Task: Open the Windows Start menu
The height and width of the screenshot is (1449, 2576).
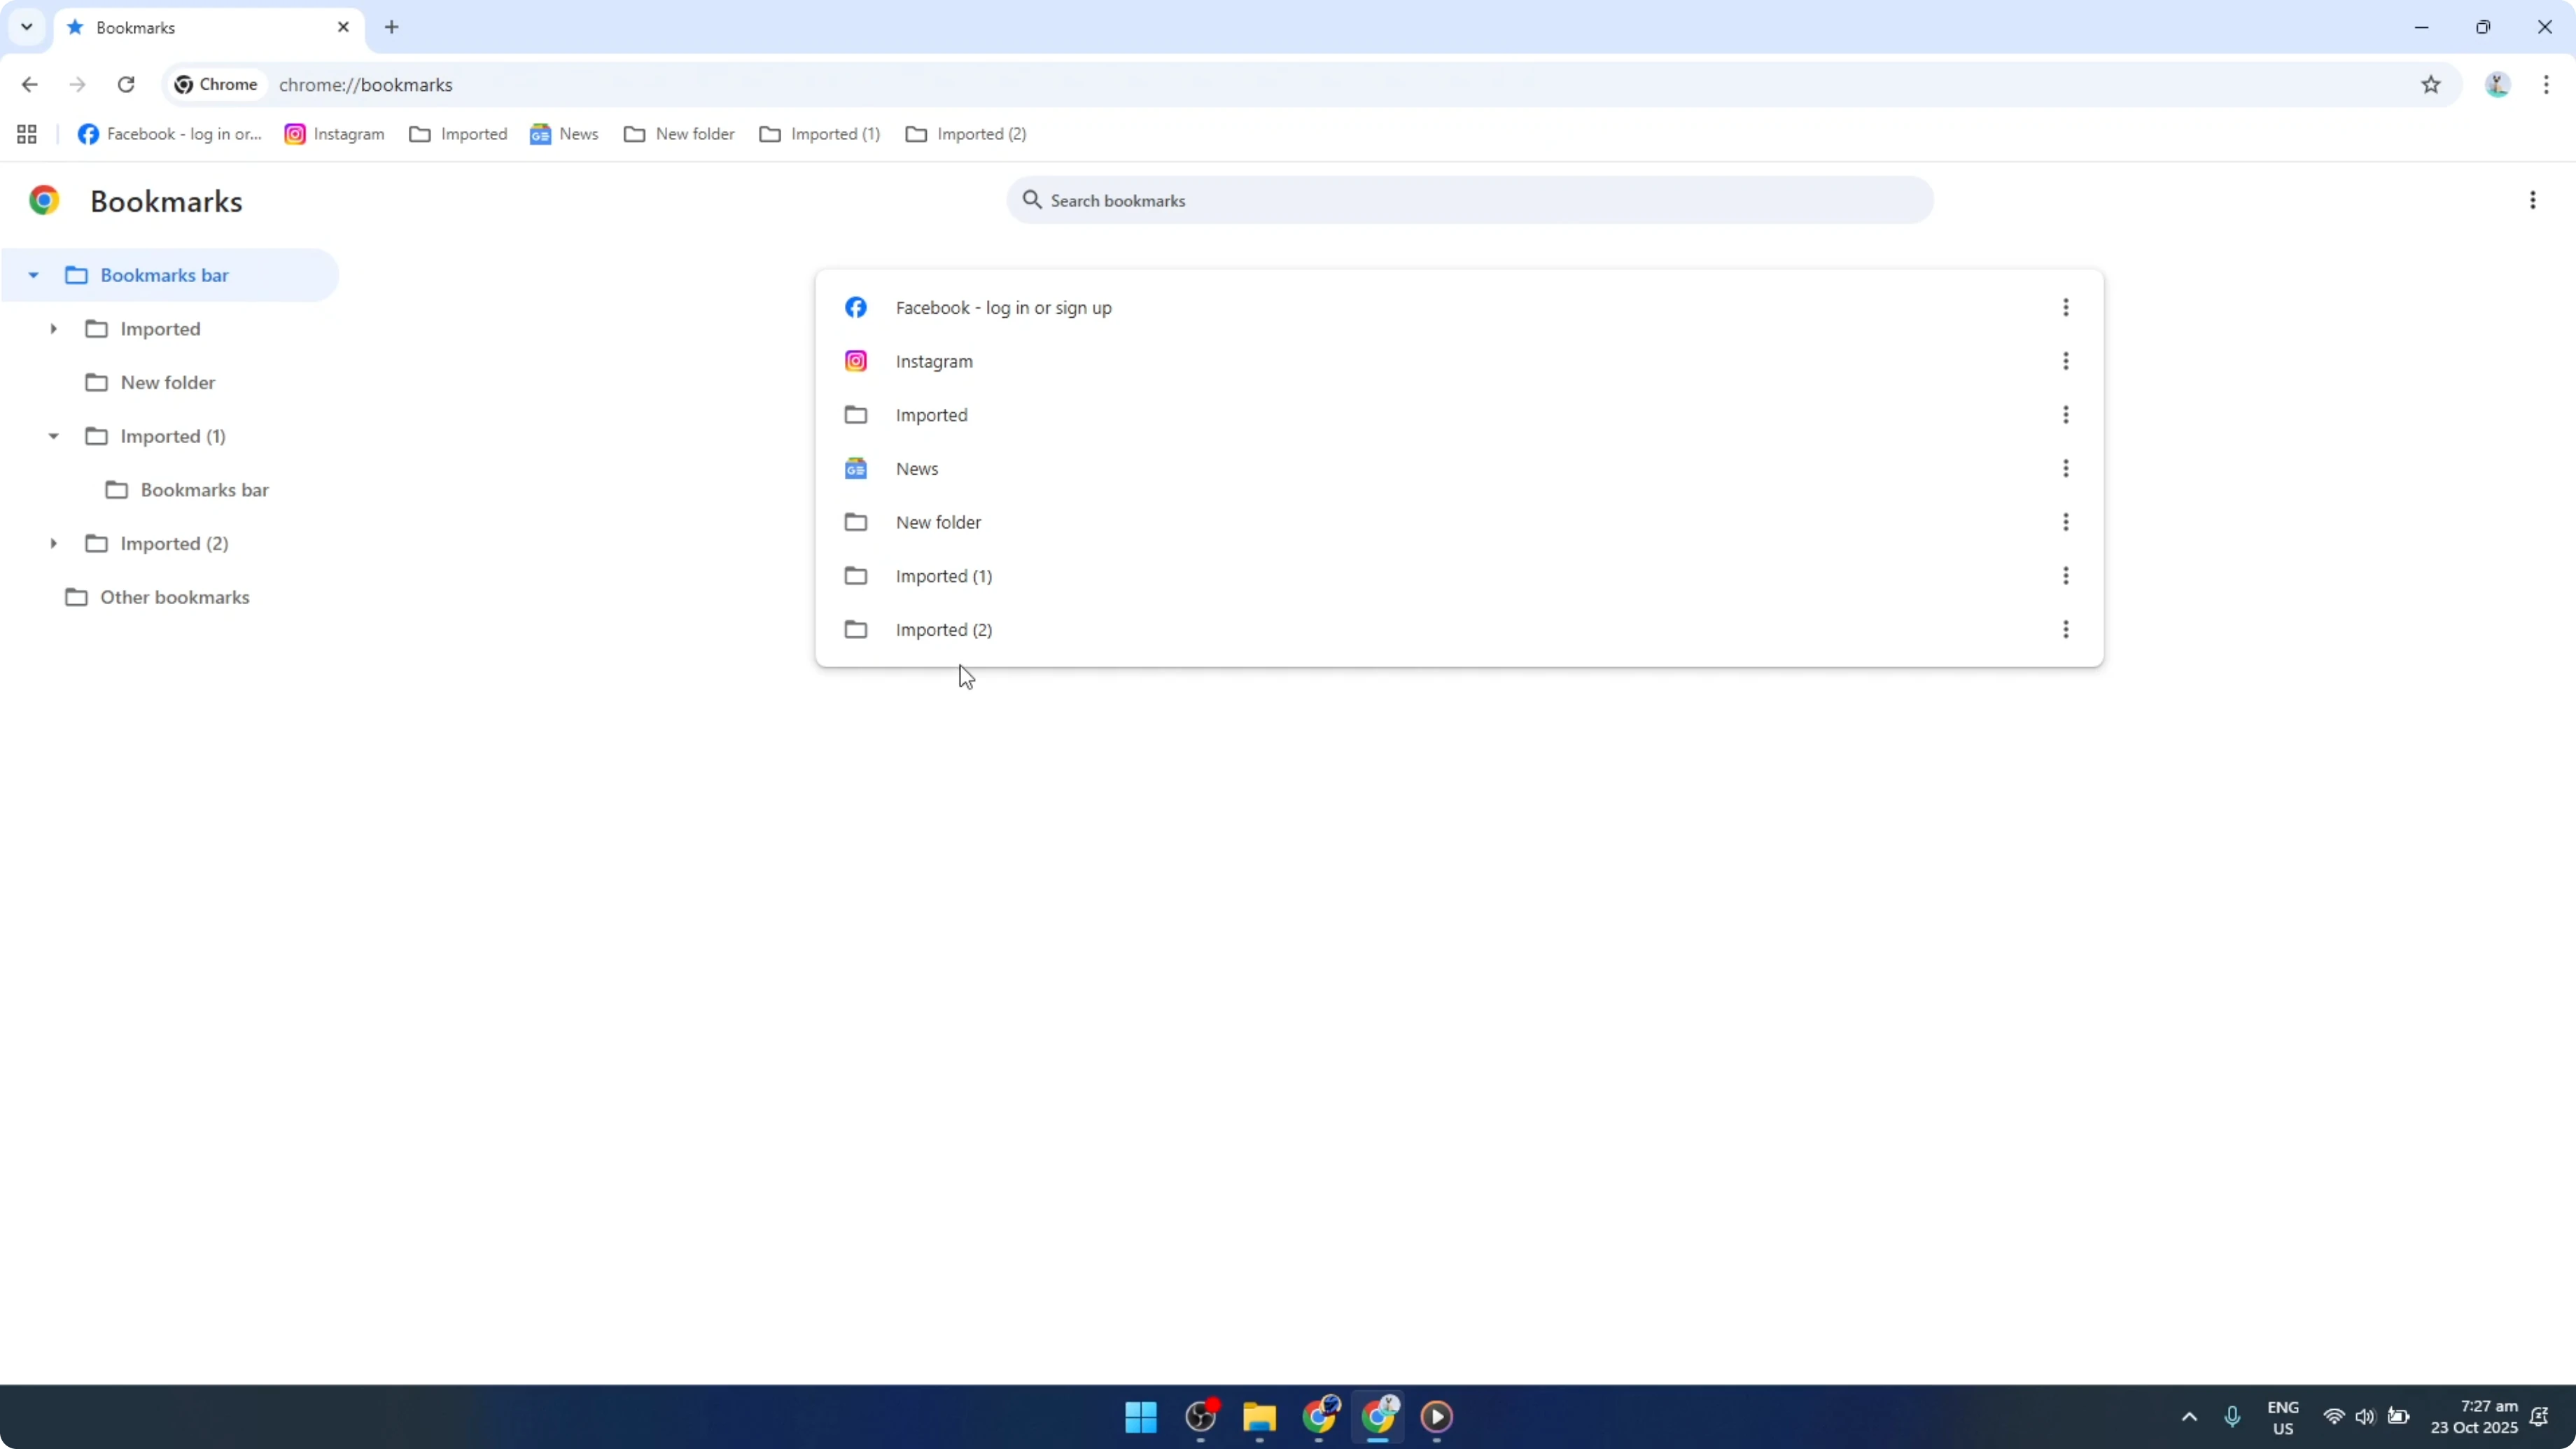Action: pyautogui.click(x=1141, y=1416)
